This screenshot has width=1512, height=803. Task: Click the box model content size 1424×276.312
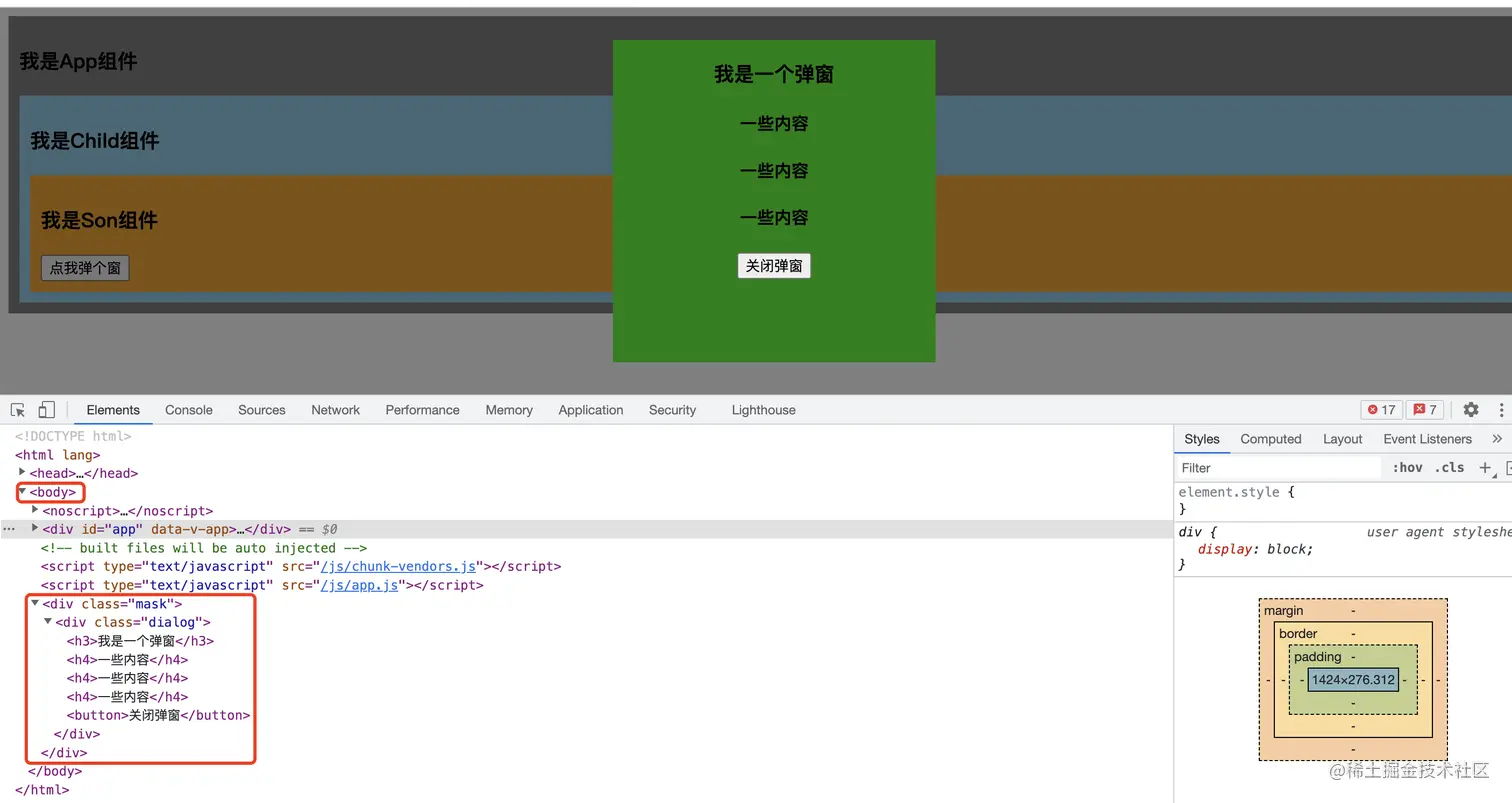pos(1353,680)
